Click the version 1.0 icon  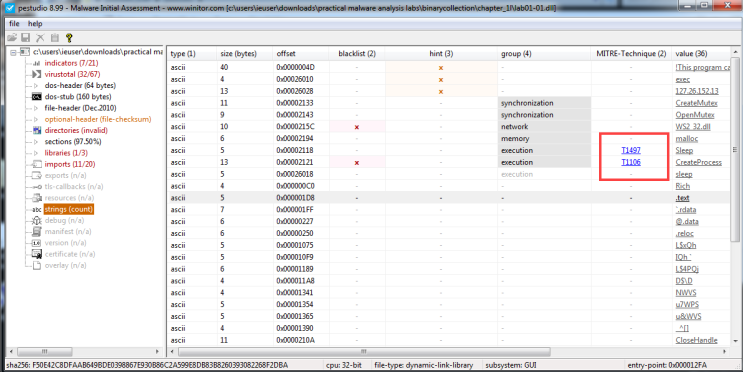(36, 243)
